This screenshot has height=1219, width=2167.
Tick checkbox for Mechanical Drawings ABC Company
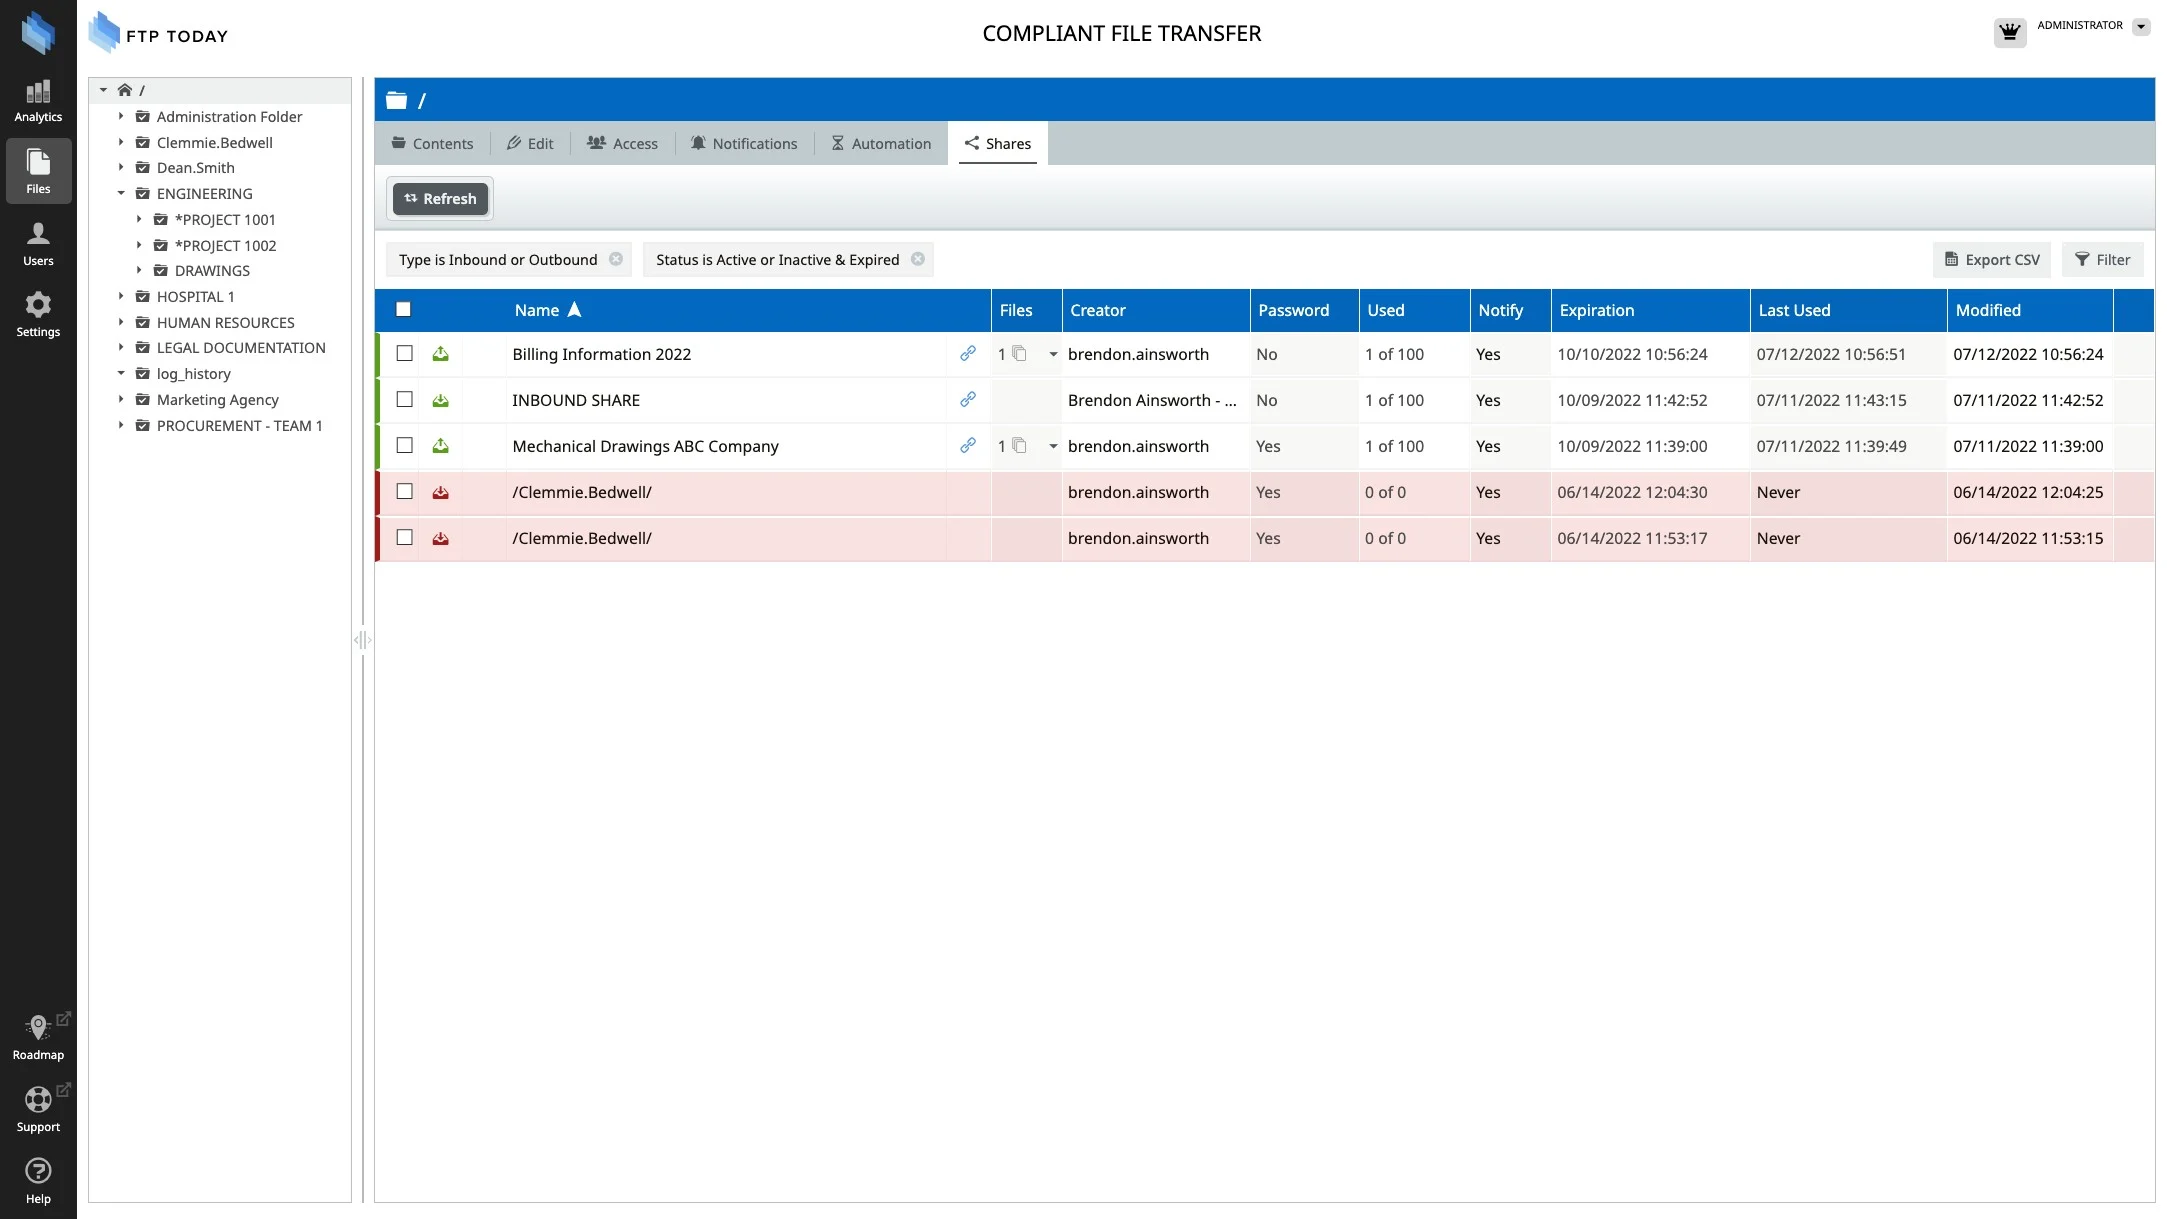(404, 446)
